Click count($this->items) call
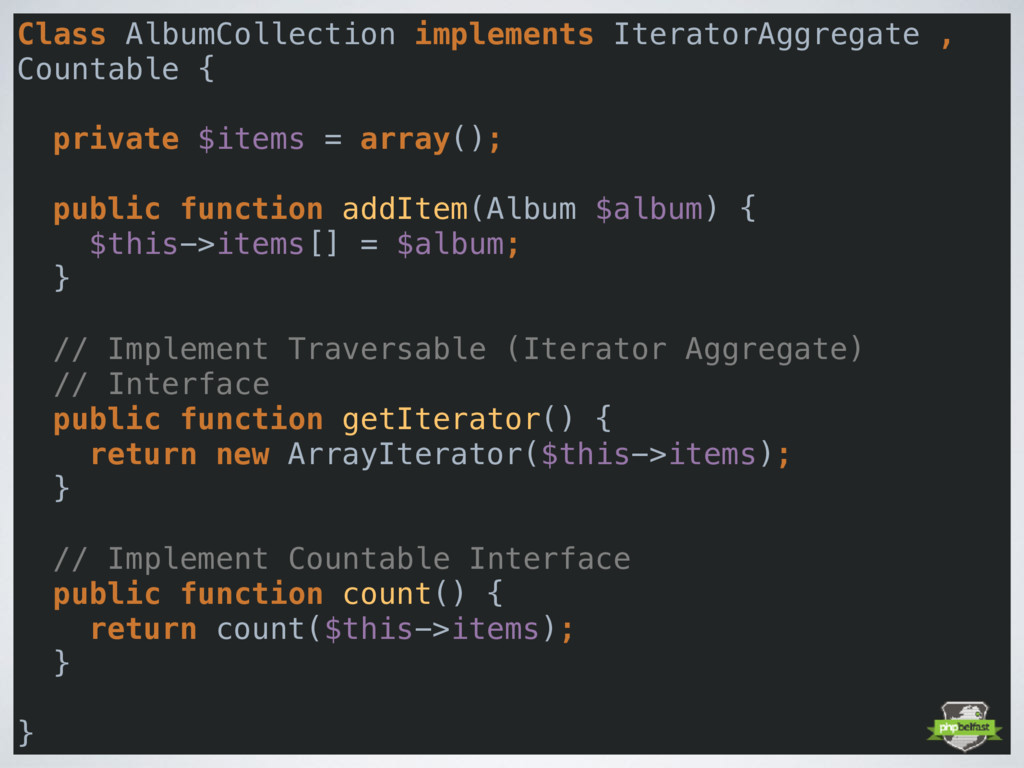This screenshot has width=1024, height=768. [x=385, y=630]
